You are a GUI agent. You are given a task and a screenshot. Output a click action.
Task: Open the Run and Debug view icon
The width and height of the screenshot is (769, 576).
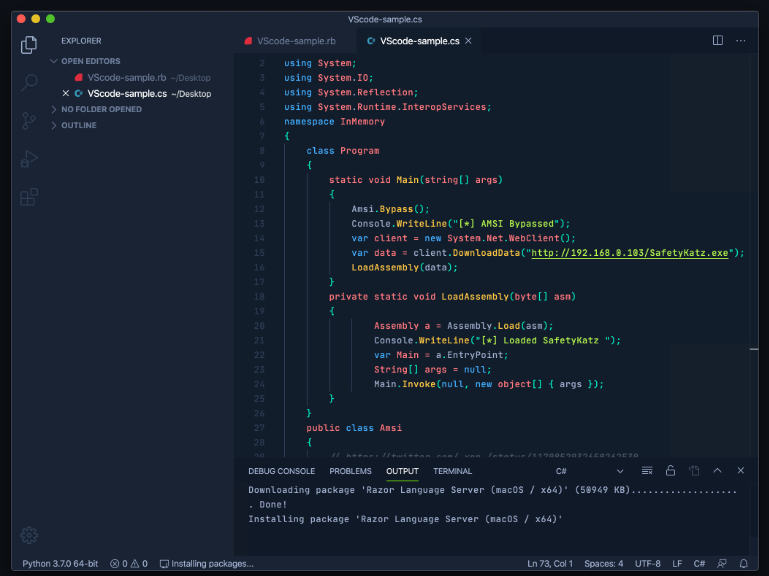click(29, 159)
